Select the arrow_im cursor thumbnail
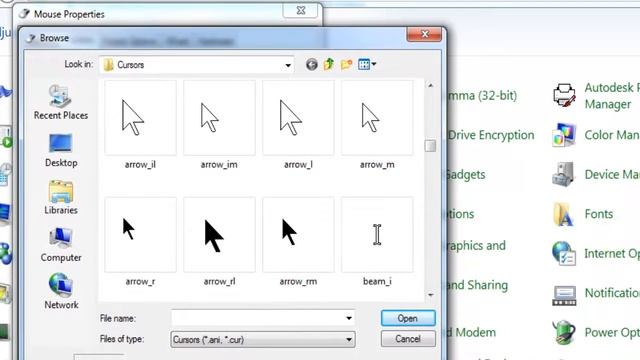 point(219,118)
